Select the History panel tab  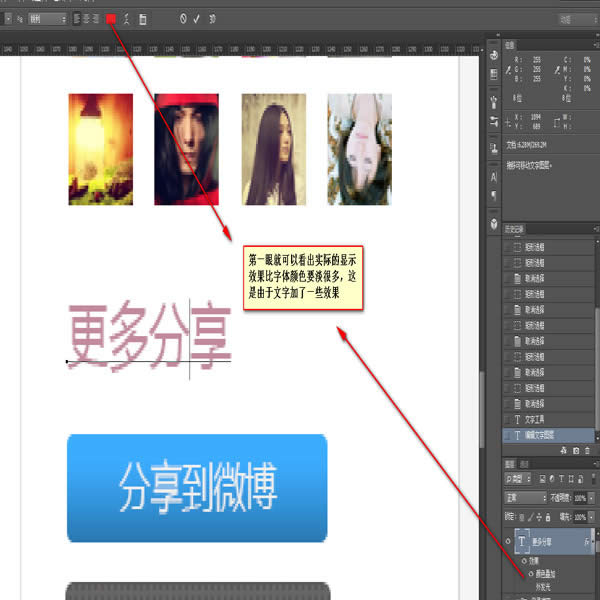click(514, 229)
